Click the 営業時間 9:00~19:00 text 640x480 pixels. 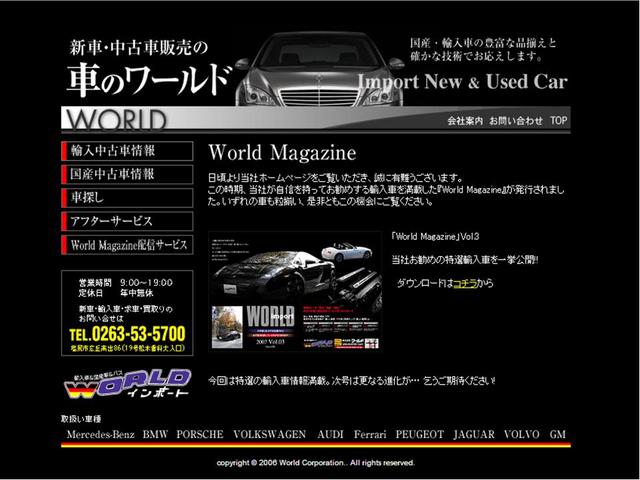point(126,282)
